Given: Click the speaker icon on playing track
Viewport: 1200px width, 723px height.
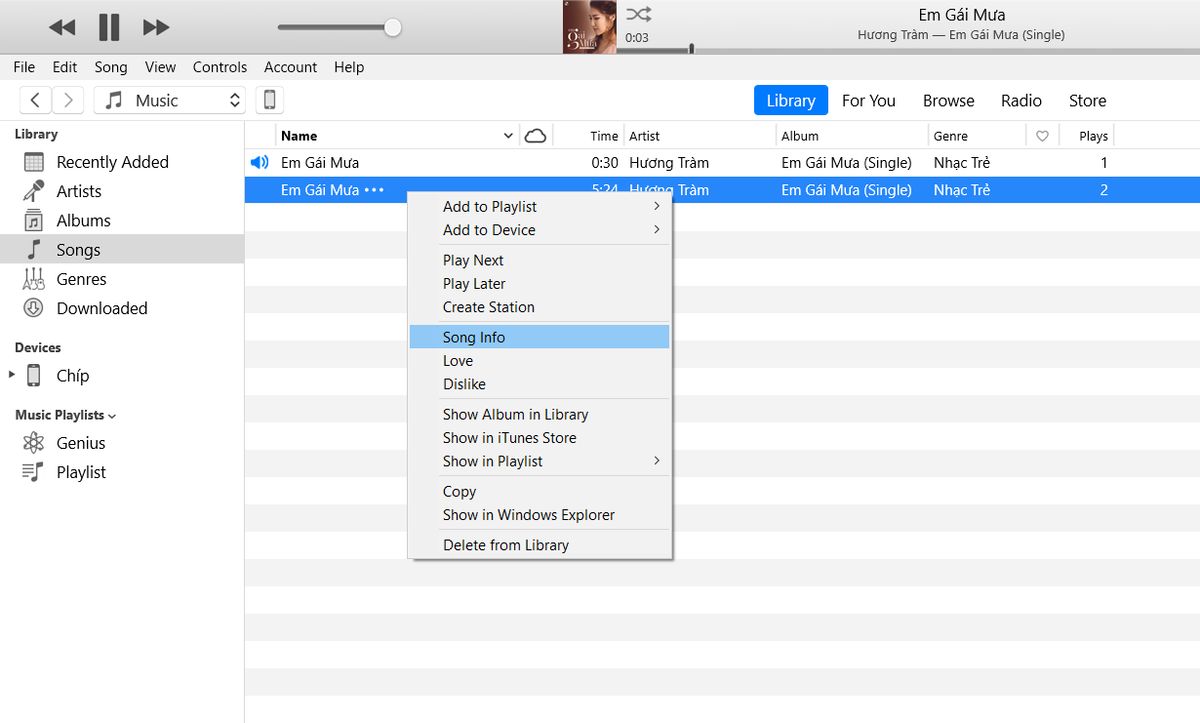Looking at the screenshot, I should 260,162.
